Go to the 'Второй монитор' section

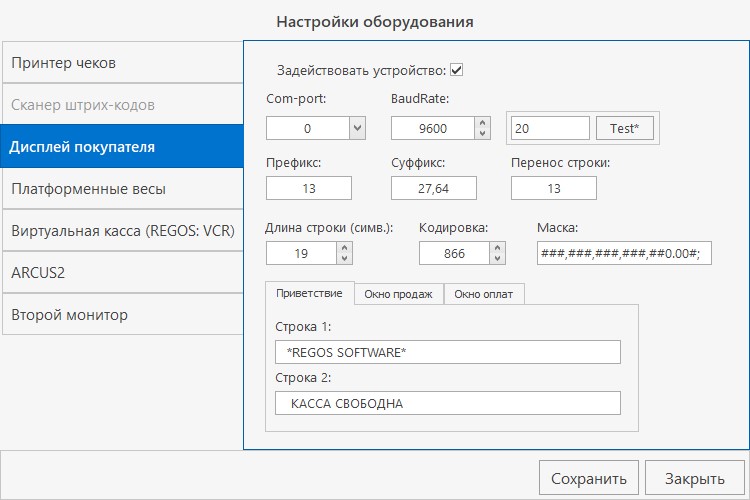click(122, 314)
